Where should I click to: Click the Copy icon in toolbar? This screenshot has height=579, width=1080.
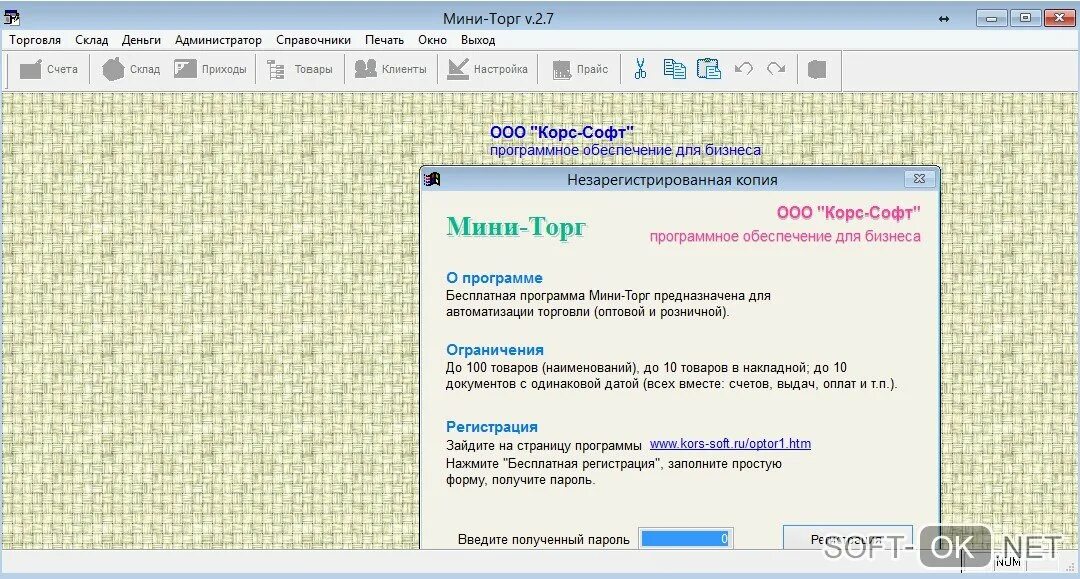674,69
